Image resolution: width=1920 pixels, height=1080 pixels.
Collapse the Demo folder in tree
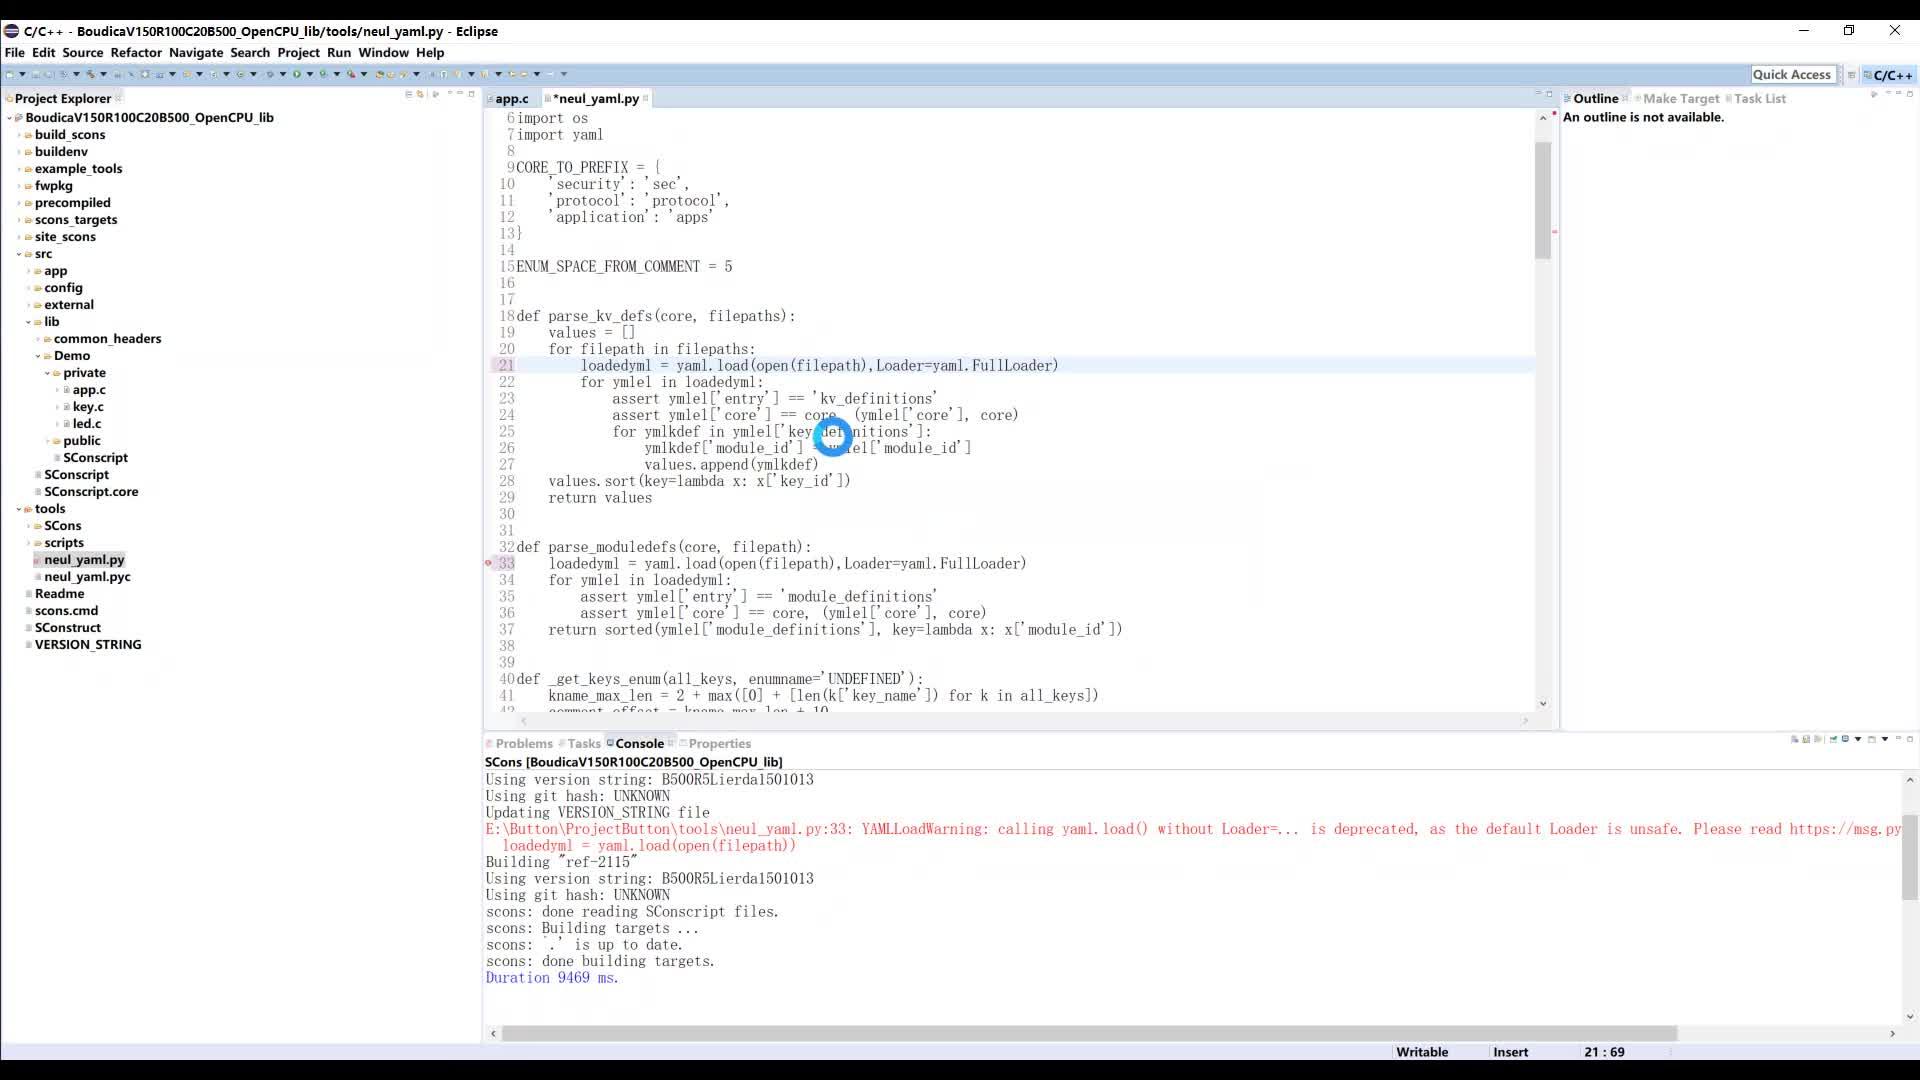(38, 356)
